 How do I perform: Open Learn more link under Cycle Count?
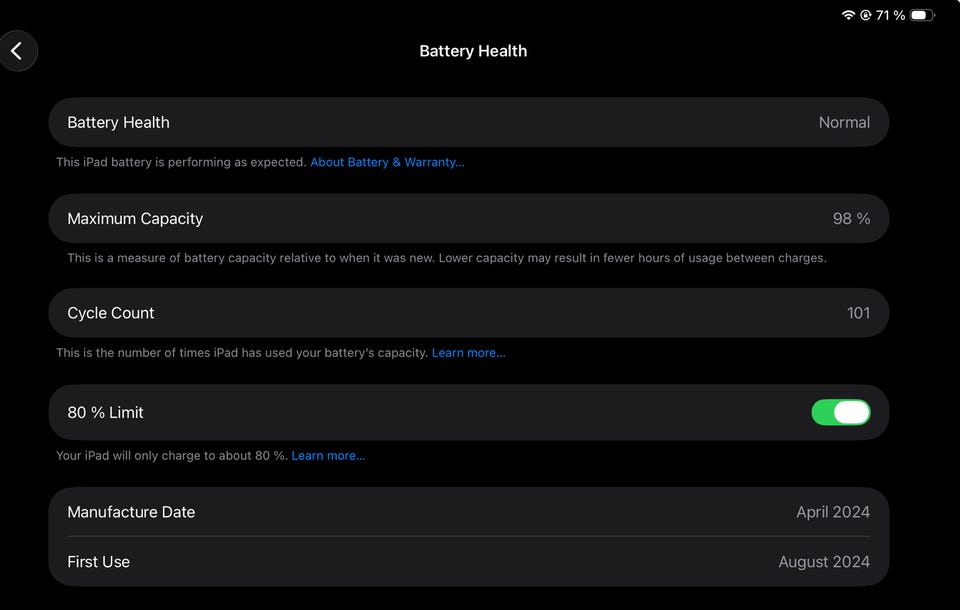click(x=468, y=353)
